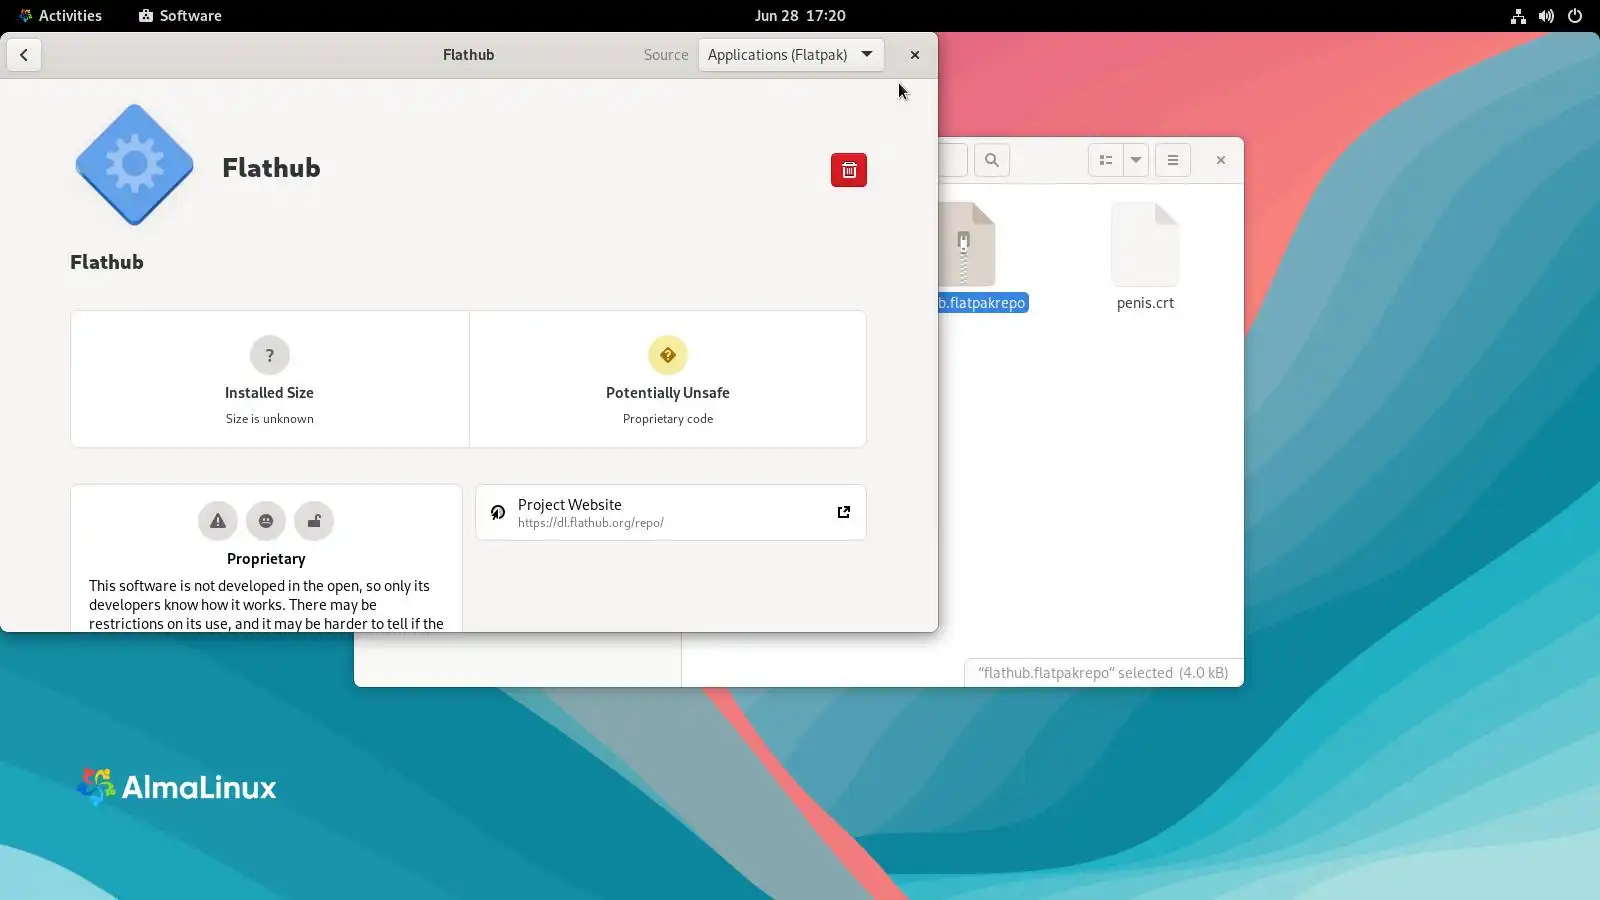Click the large Flathub gear app icon
1600x900 pixels.
134,164
